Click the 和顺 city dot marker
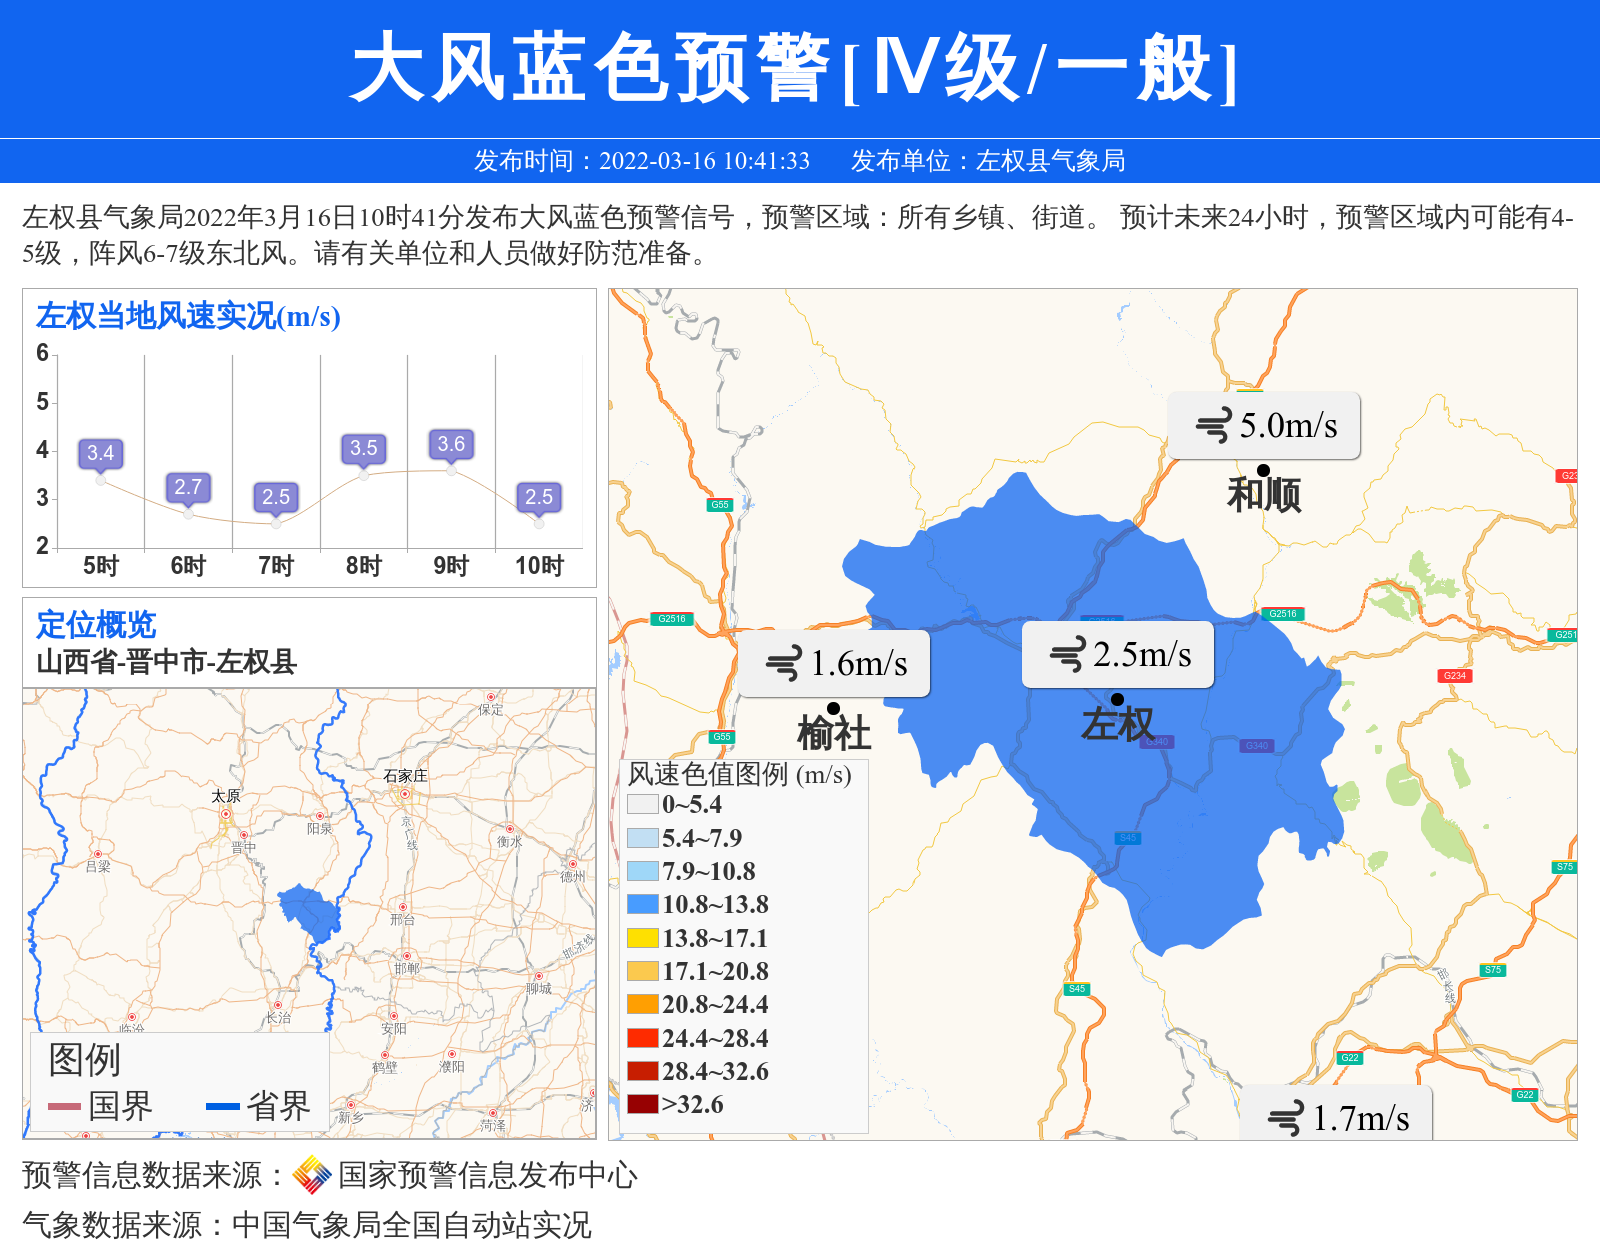The height and width of the screenshot is (1256, 1600). tap(1263, 470)
